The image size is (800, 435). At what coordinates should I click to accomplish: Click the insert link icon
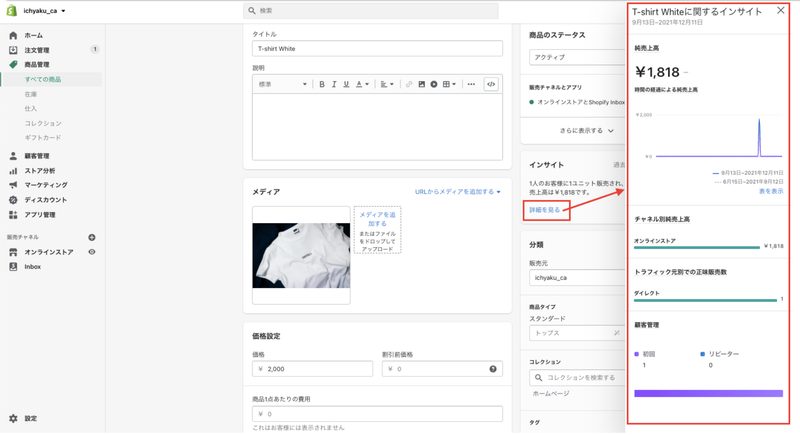click(x=409, y=84)
